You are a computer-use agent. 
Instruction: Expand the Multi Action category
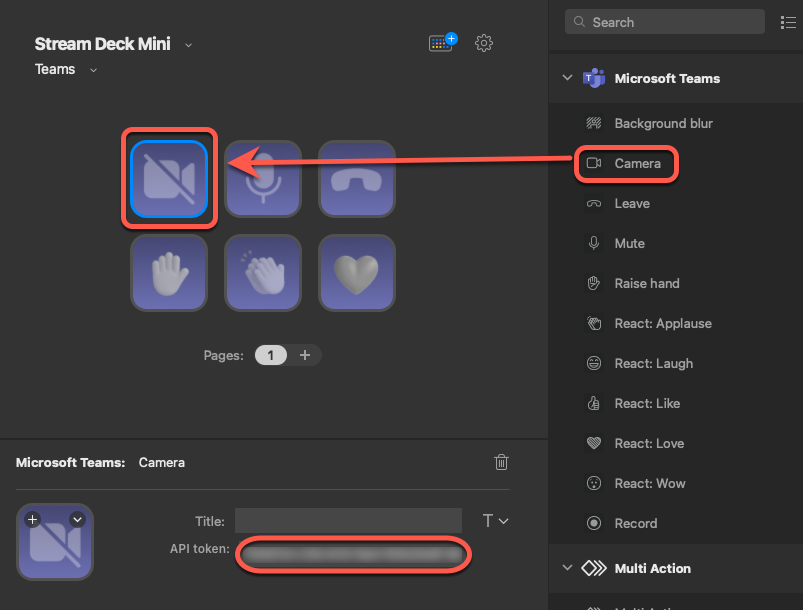[567, 568]
